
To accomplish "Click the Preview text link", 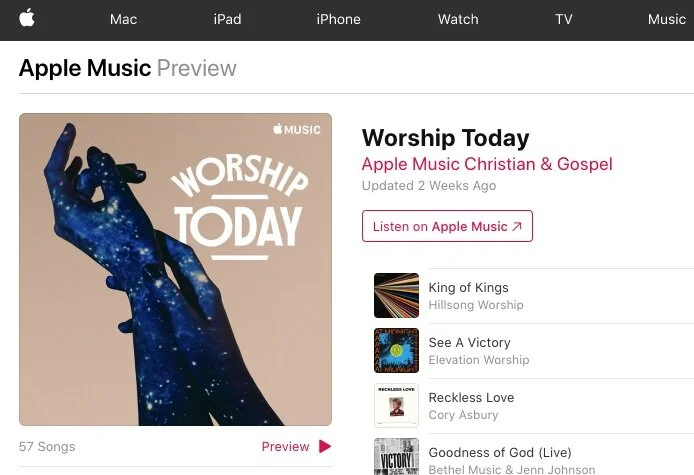I will [x=285, y=446].
